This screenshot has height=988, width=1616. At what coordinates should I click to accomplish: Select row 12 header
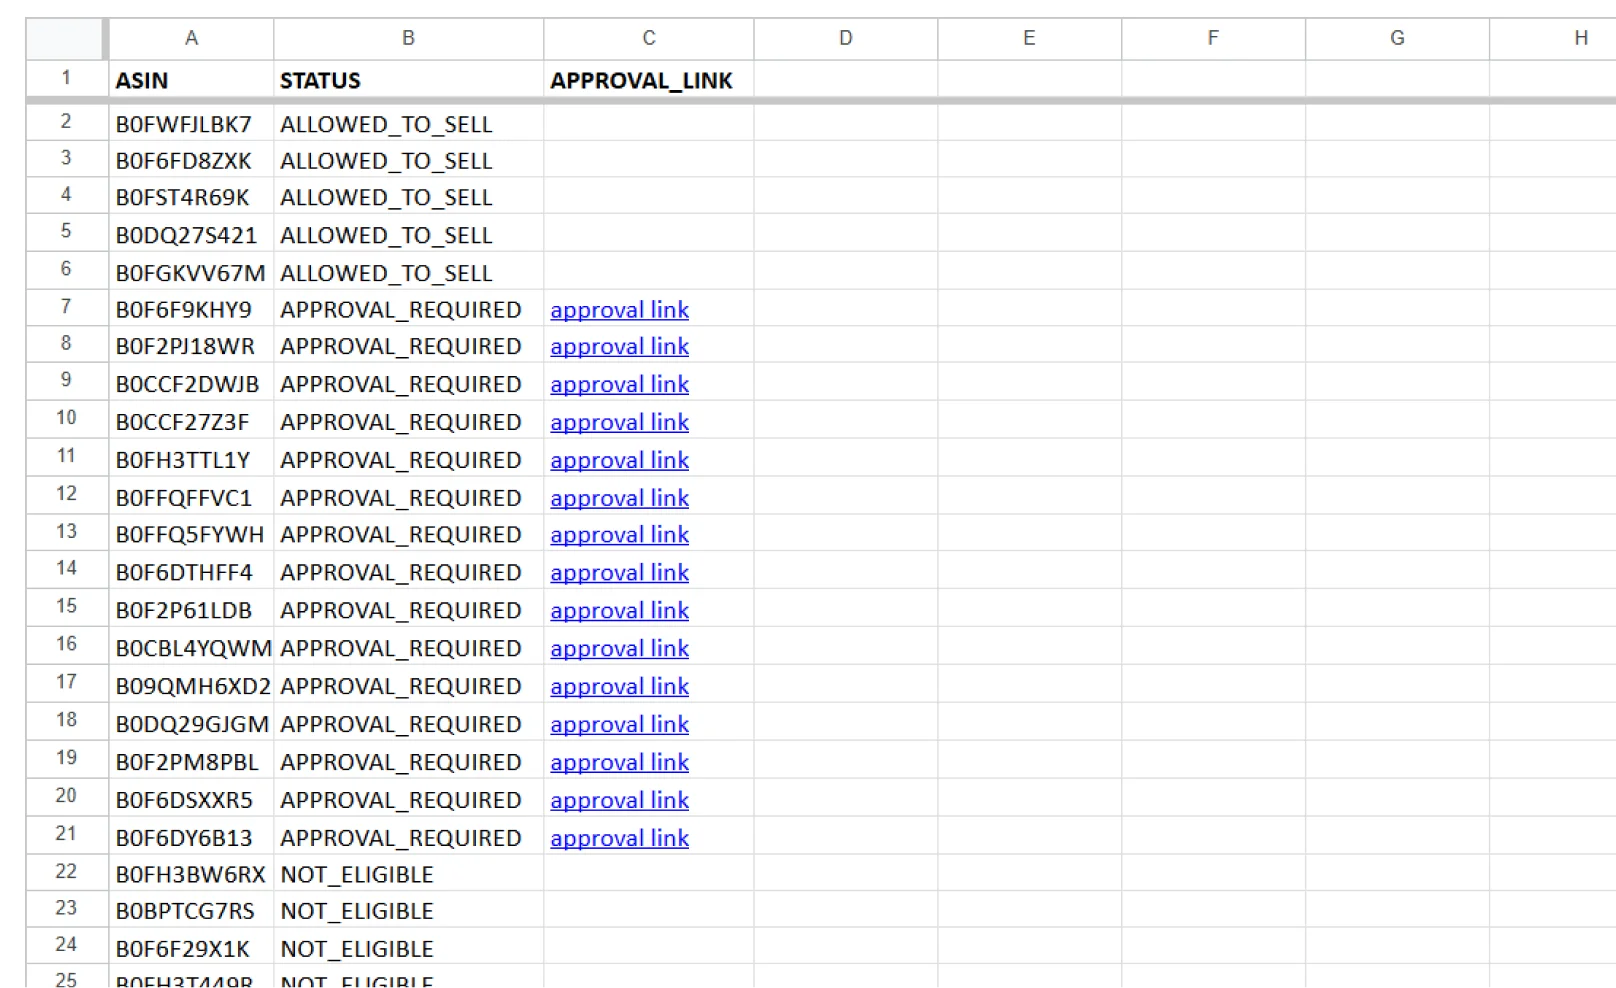click(66, 495)
